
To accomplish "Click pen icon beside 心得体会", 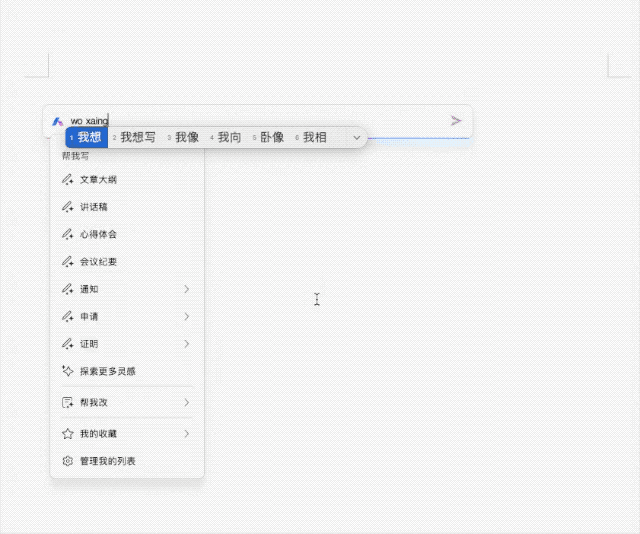I will (x=67, y=234).
